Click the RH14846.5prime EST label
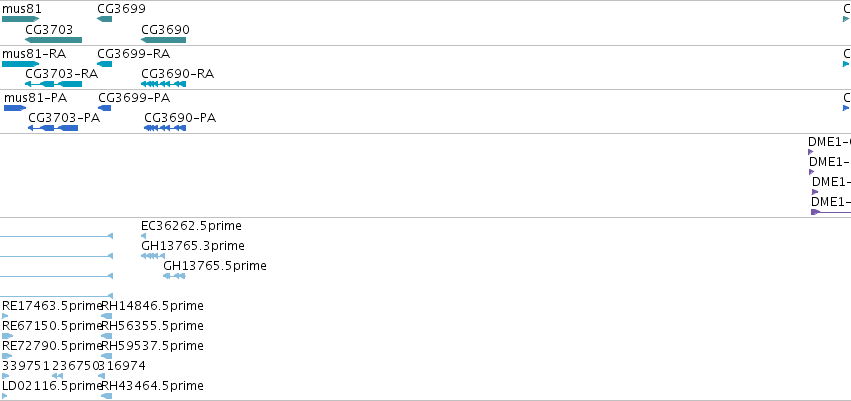Image resolution: width=851 pixels, height=401 pixels. (x=153, y=306)
